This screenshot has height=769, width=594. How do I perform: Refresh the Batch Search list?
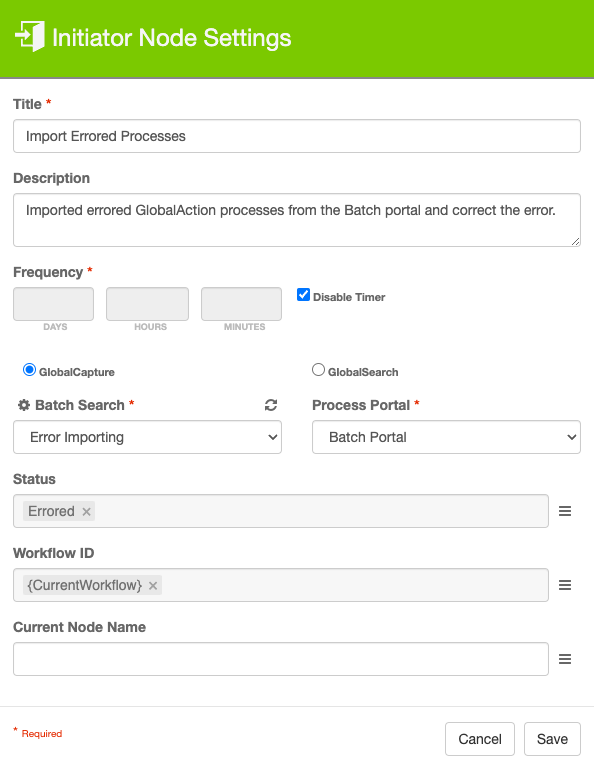click(271, 405)
